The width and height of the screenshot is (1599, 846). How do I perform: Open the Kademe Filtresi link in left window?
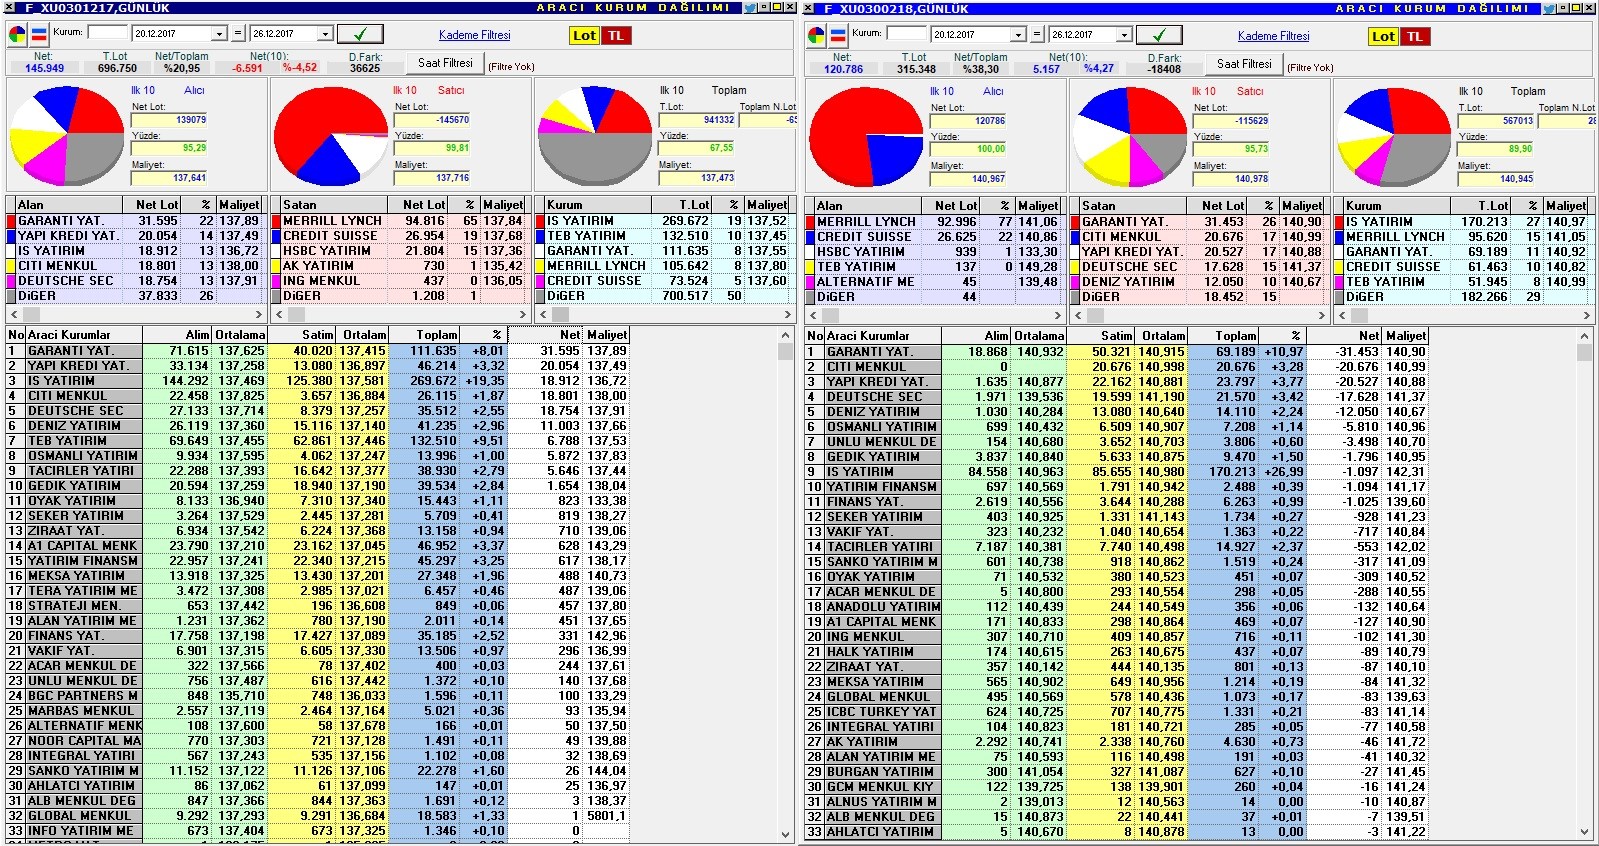[474, 35]
